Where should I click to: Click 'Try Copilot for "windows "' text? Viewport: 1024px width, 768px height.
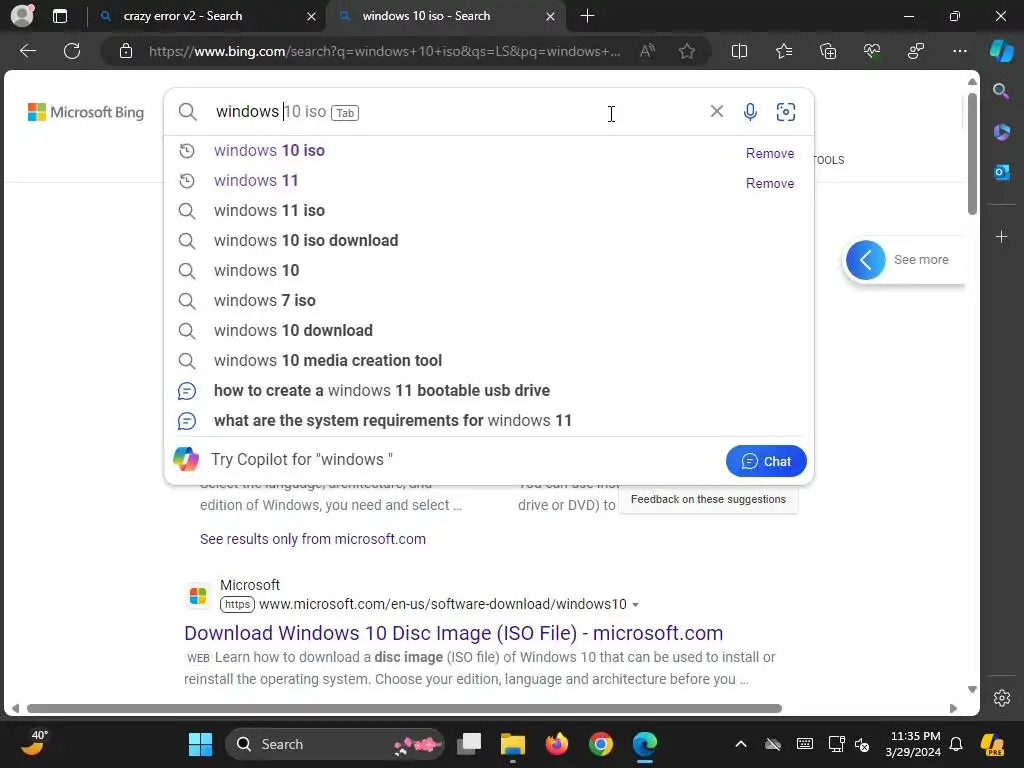coord(302,460)
